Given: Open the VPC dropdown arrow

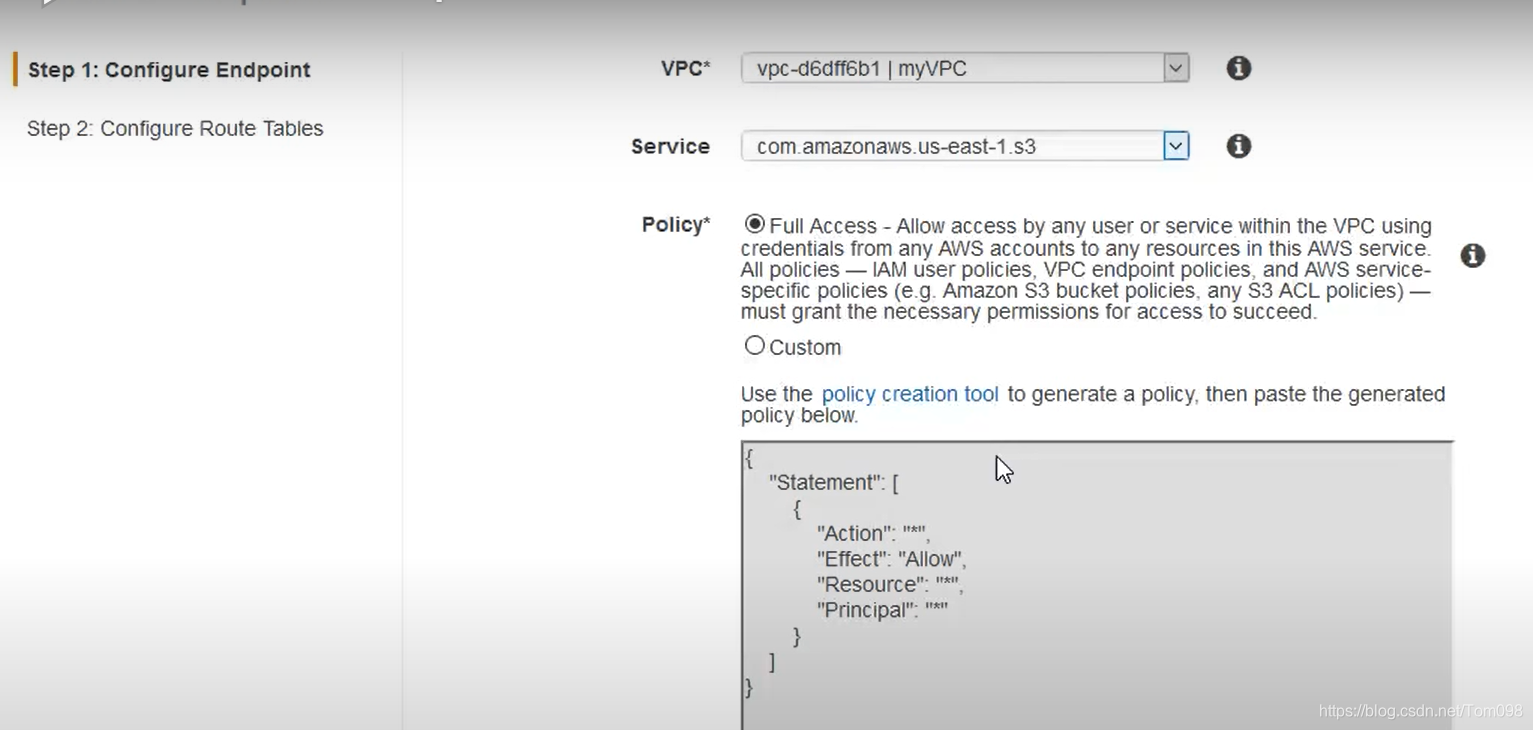Looking at the screenshot, I should tap(1177, 68).
